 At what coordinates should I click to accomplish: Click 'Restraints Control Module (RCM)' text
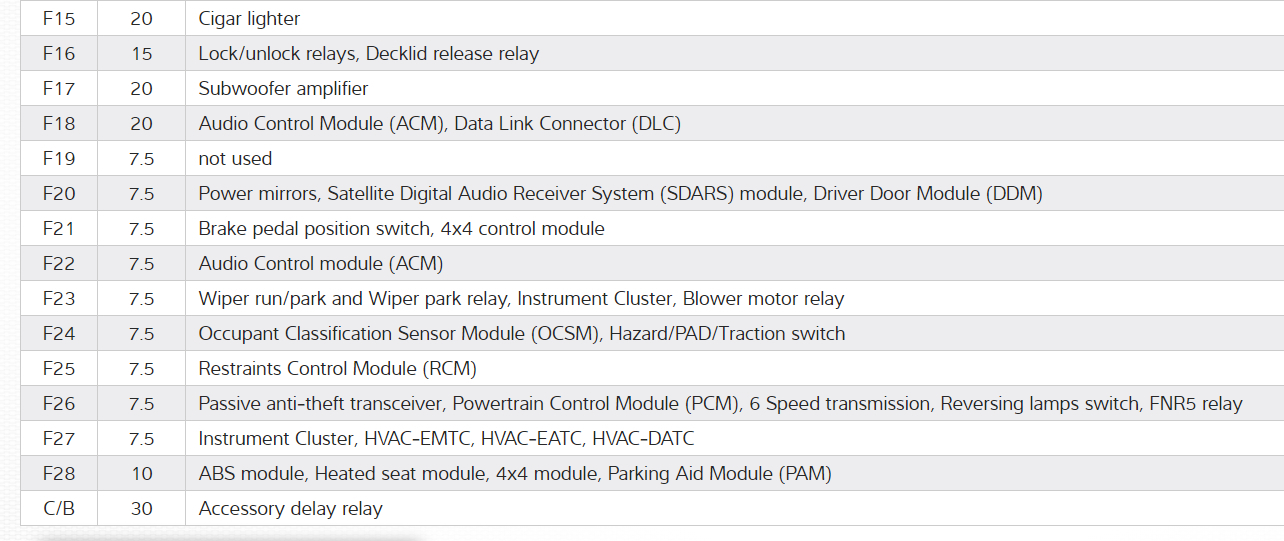(337, 369)
